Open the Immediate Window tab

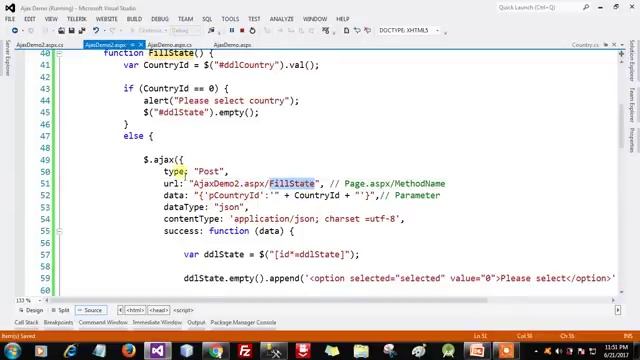click(157, 322)
